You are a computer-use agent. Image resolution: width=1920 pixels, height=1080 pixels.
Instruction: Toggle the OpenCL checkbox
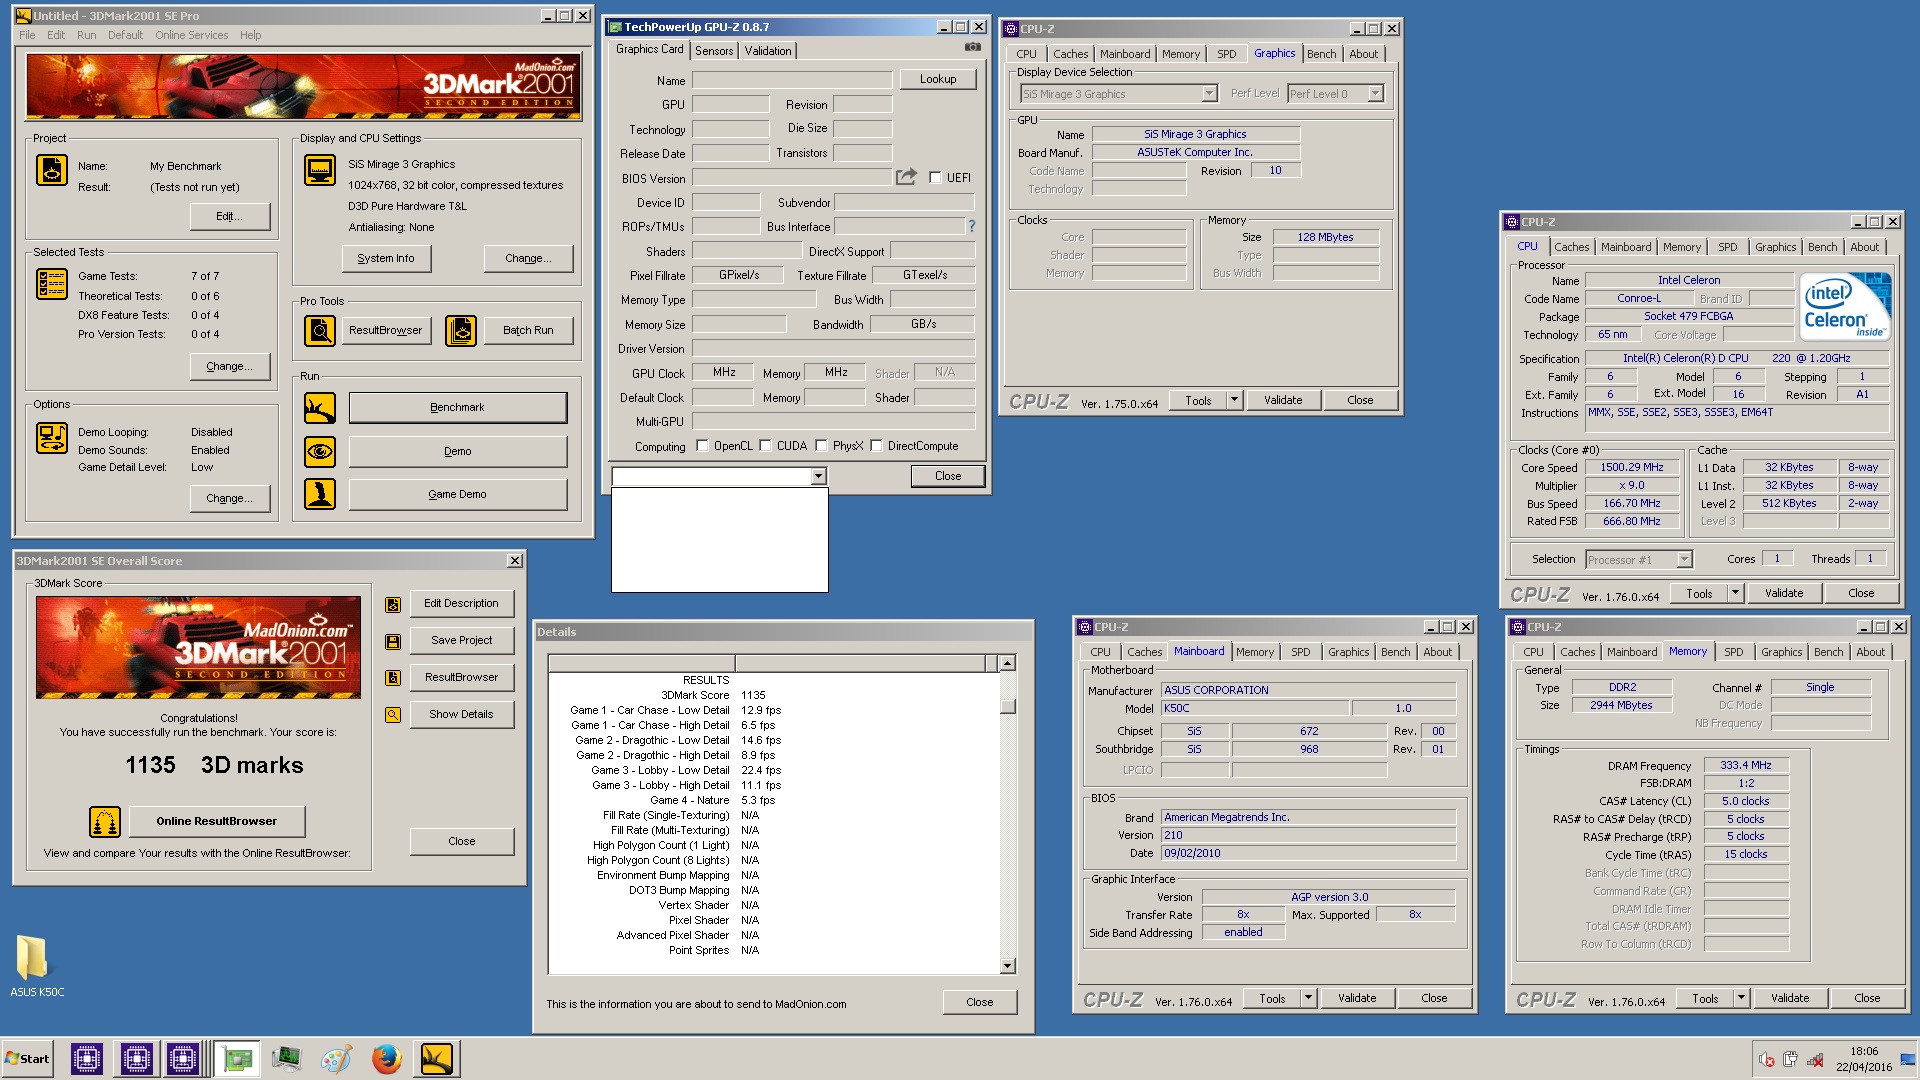tap(702, 446)
